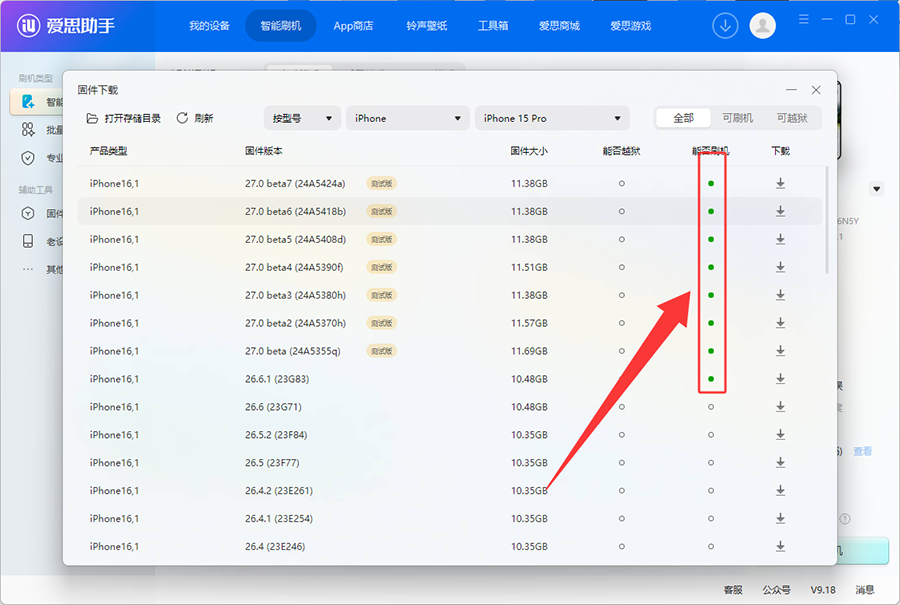Click V9.18 version in status bar

coord(823,590)
